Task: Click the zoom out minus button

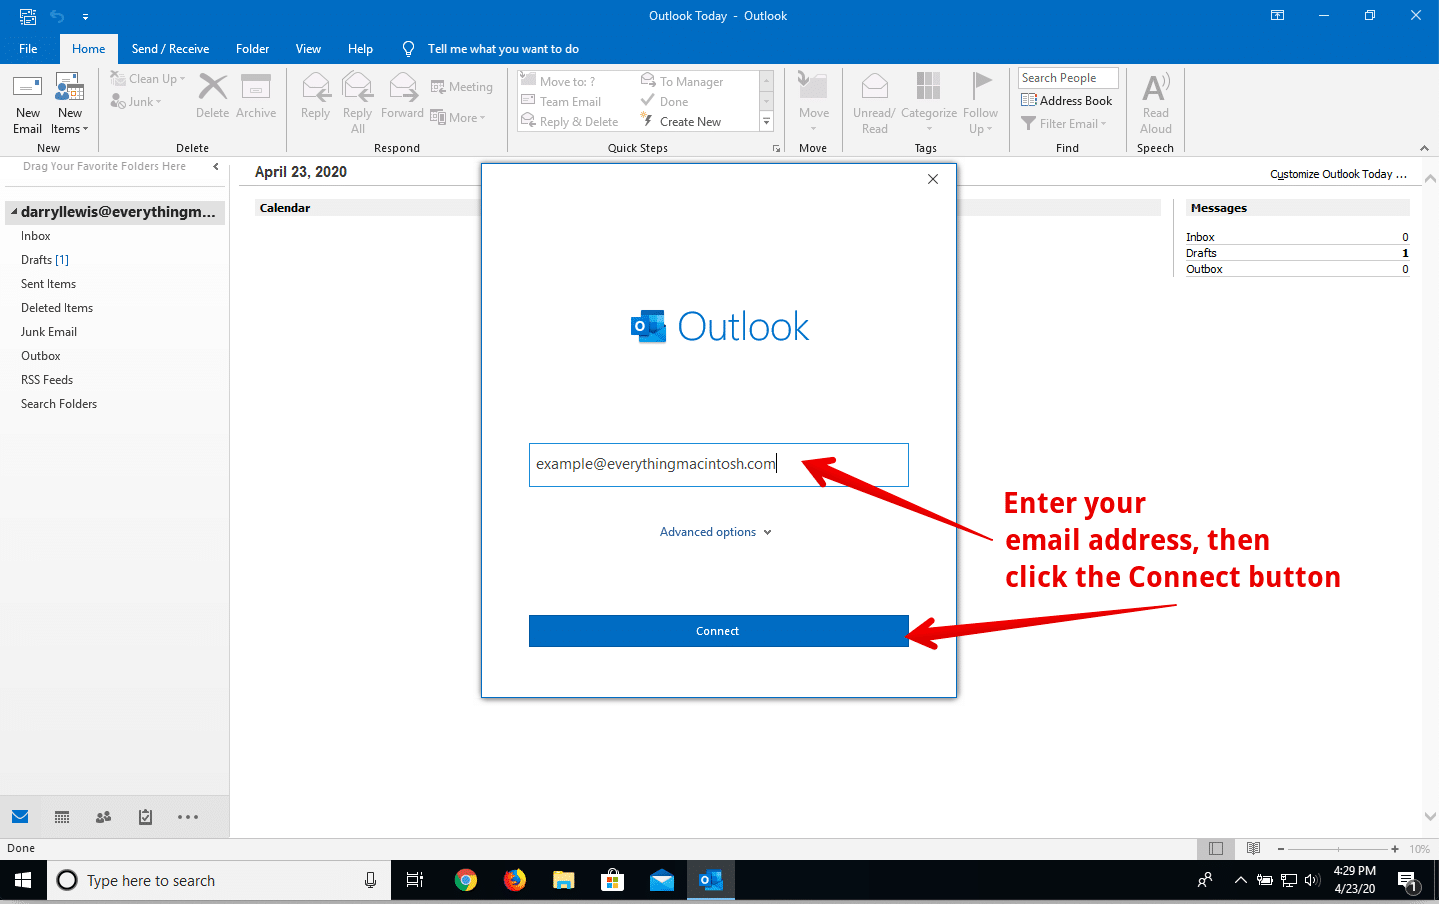Action: [1281, 849]
